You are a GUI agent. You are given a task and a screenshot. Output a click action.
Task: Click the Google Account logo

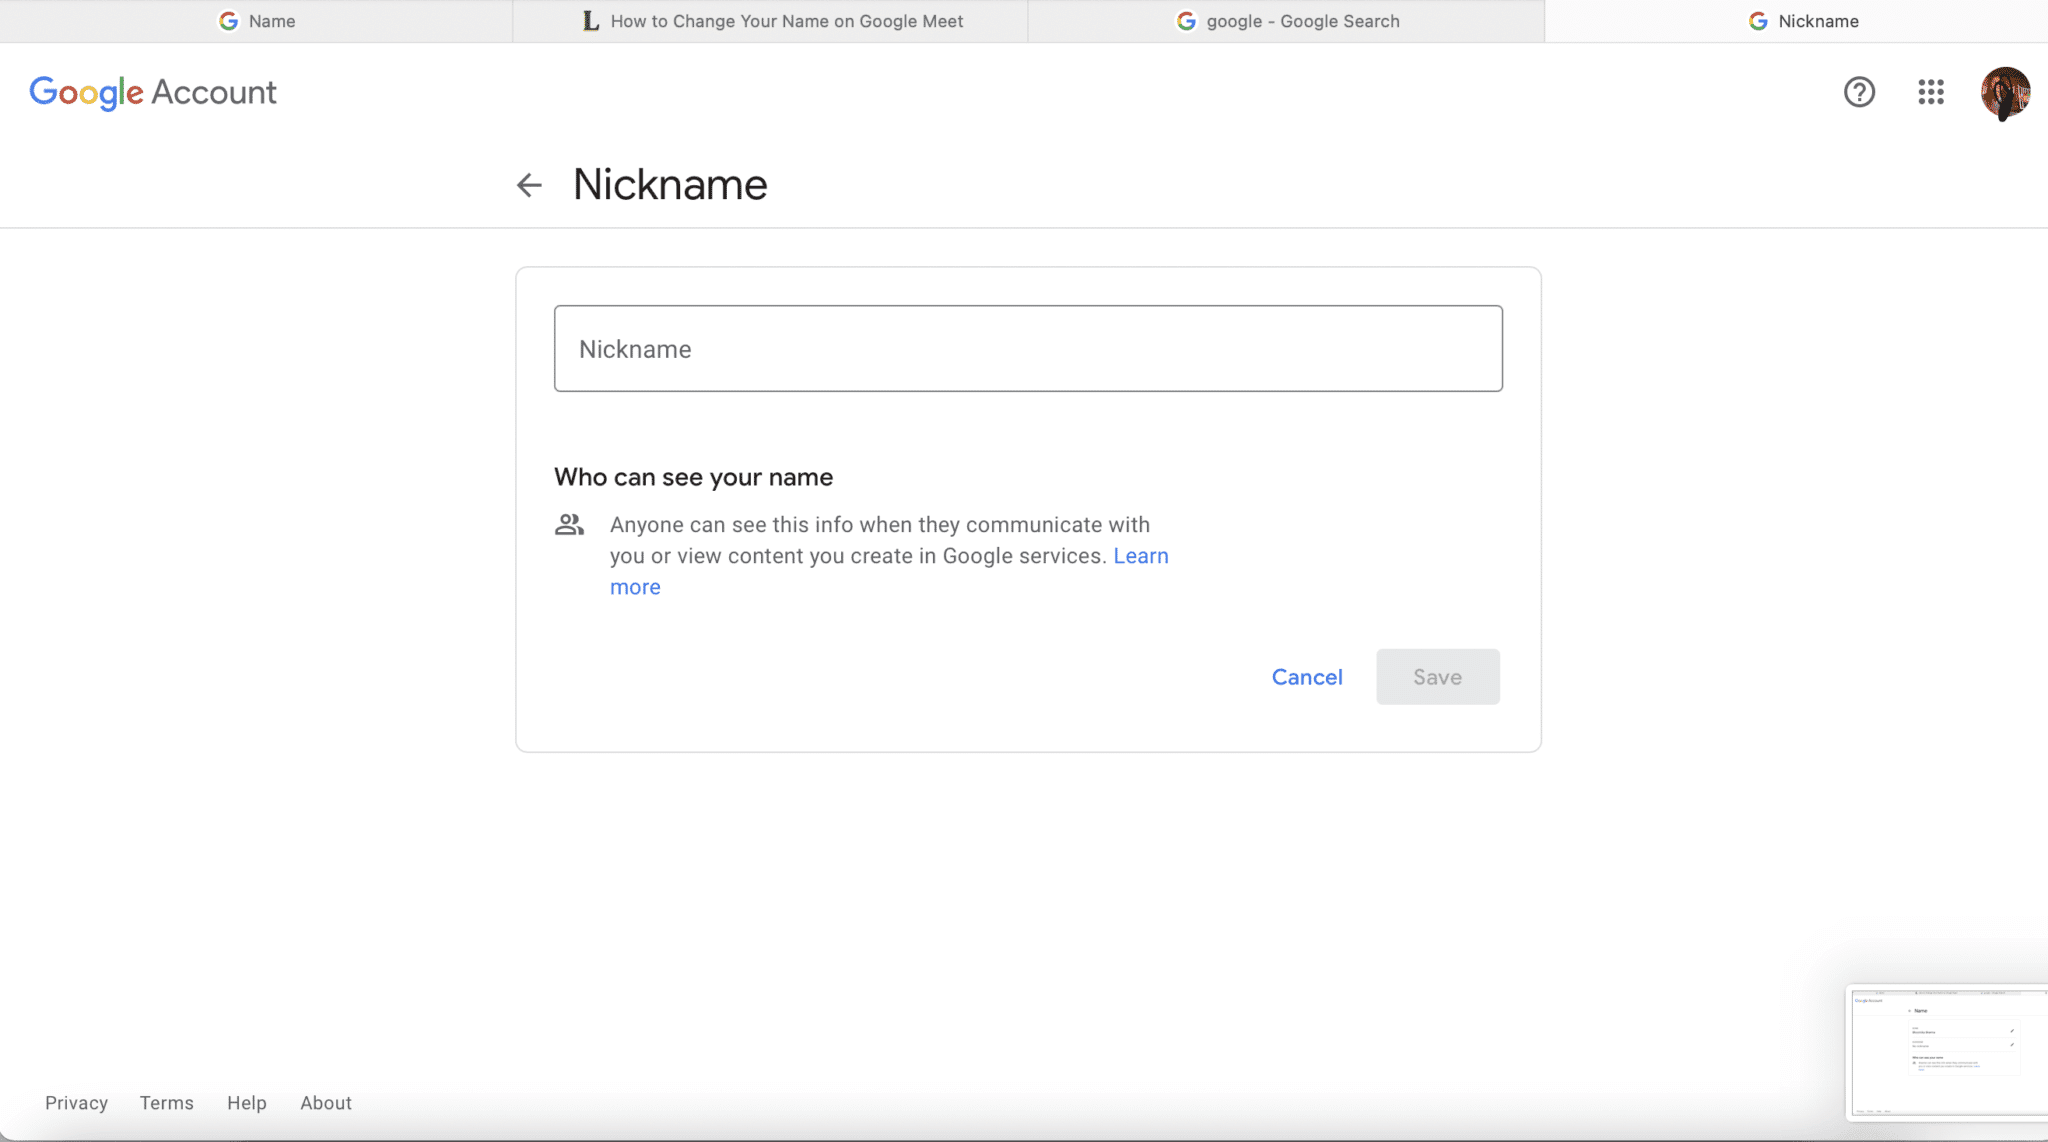(153, 92)
